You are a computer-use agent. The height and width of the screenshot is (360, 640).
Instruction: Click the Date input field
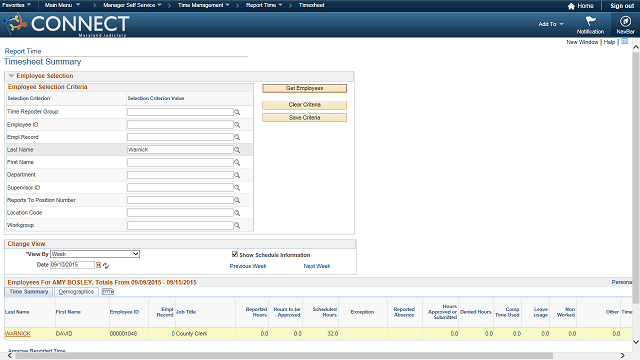point(72,265)
